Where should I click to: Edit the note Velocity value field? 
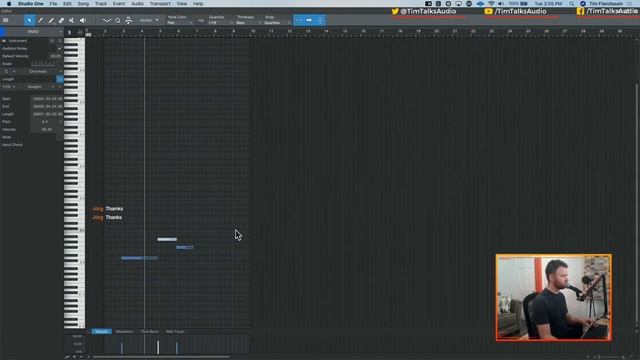coord(47,129)
